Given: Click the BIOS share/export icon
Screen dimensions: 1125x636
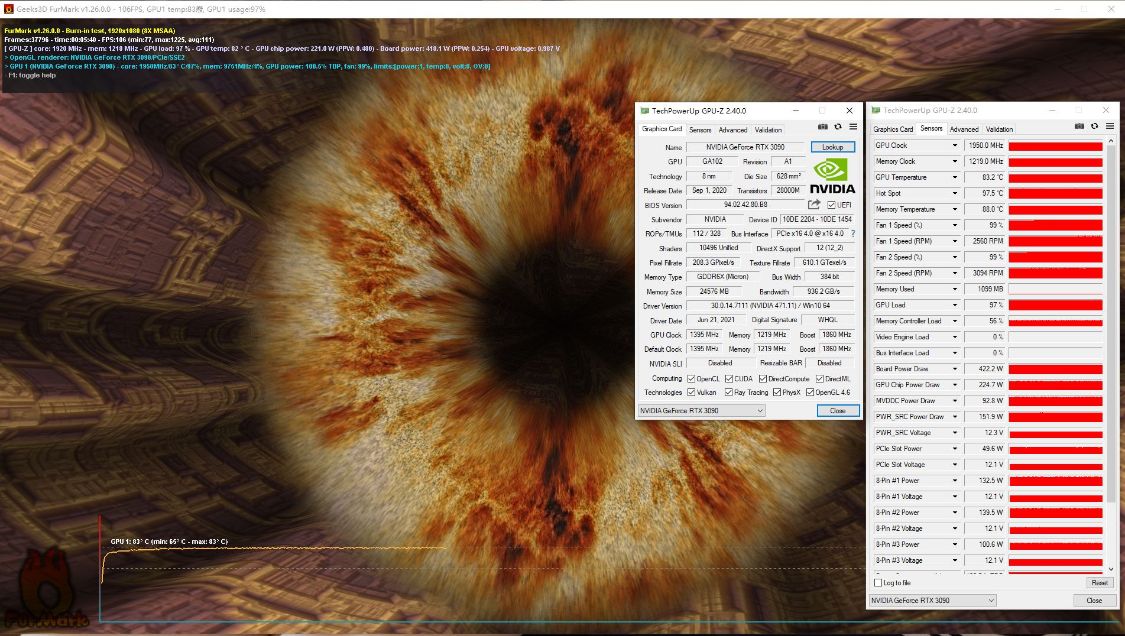Looking at the screenshot, I should 814,205.
